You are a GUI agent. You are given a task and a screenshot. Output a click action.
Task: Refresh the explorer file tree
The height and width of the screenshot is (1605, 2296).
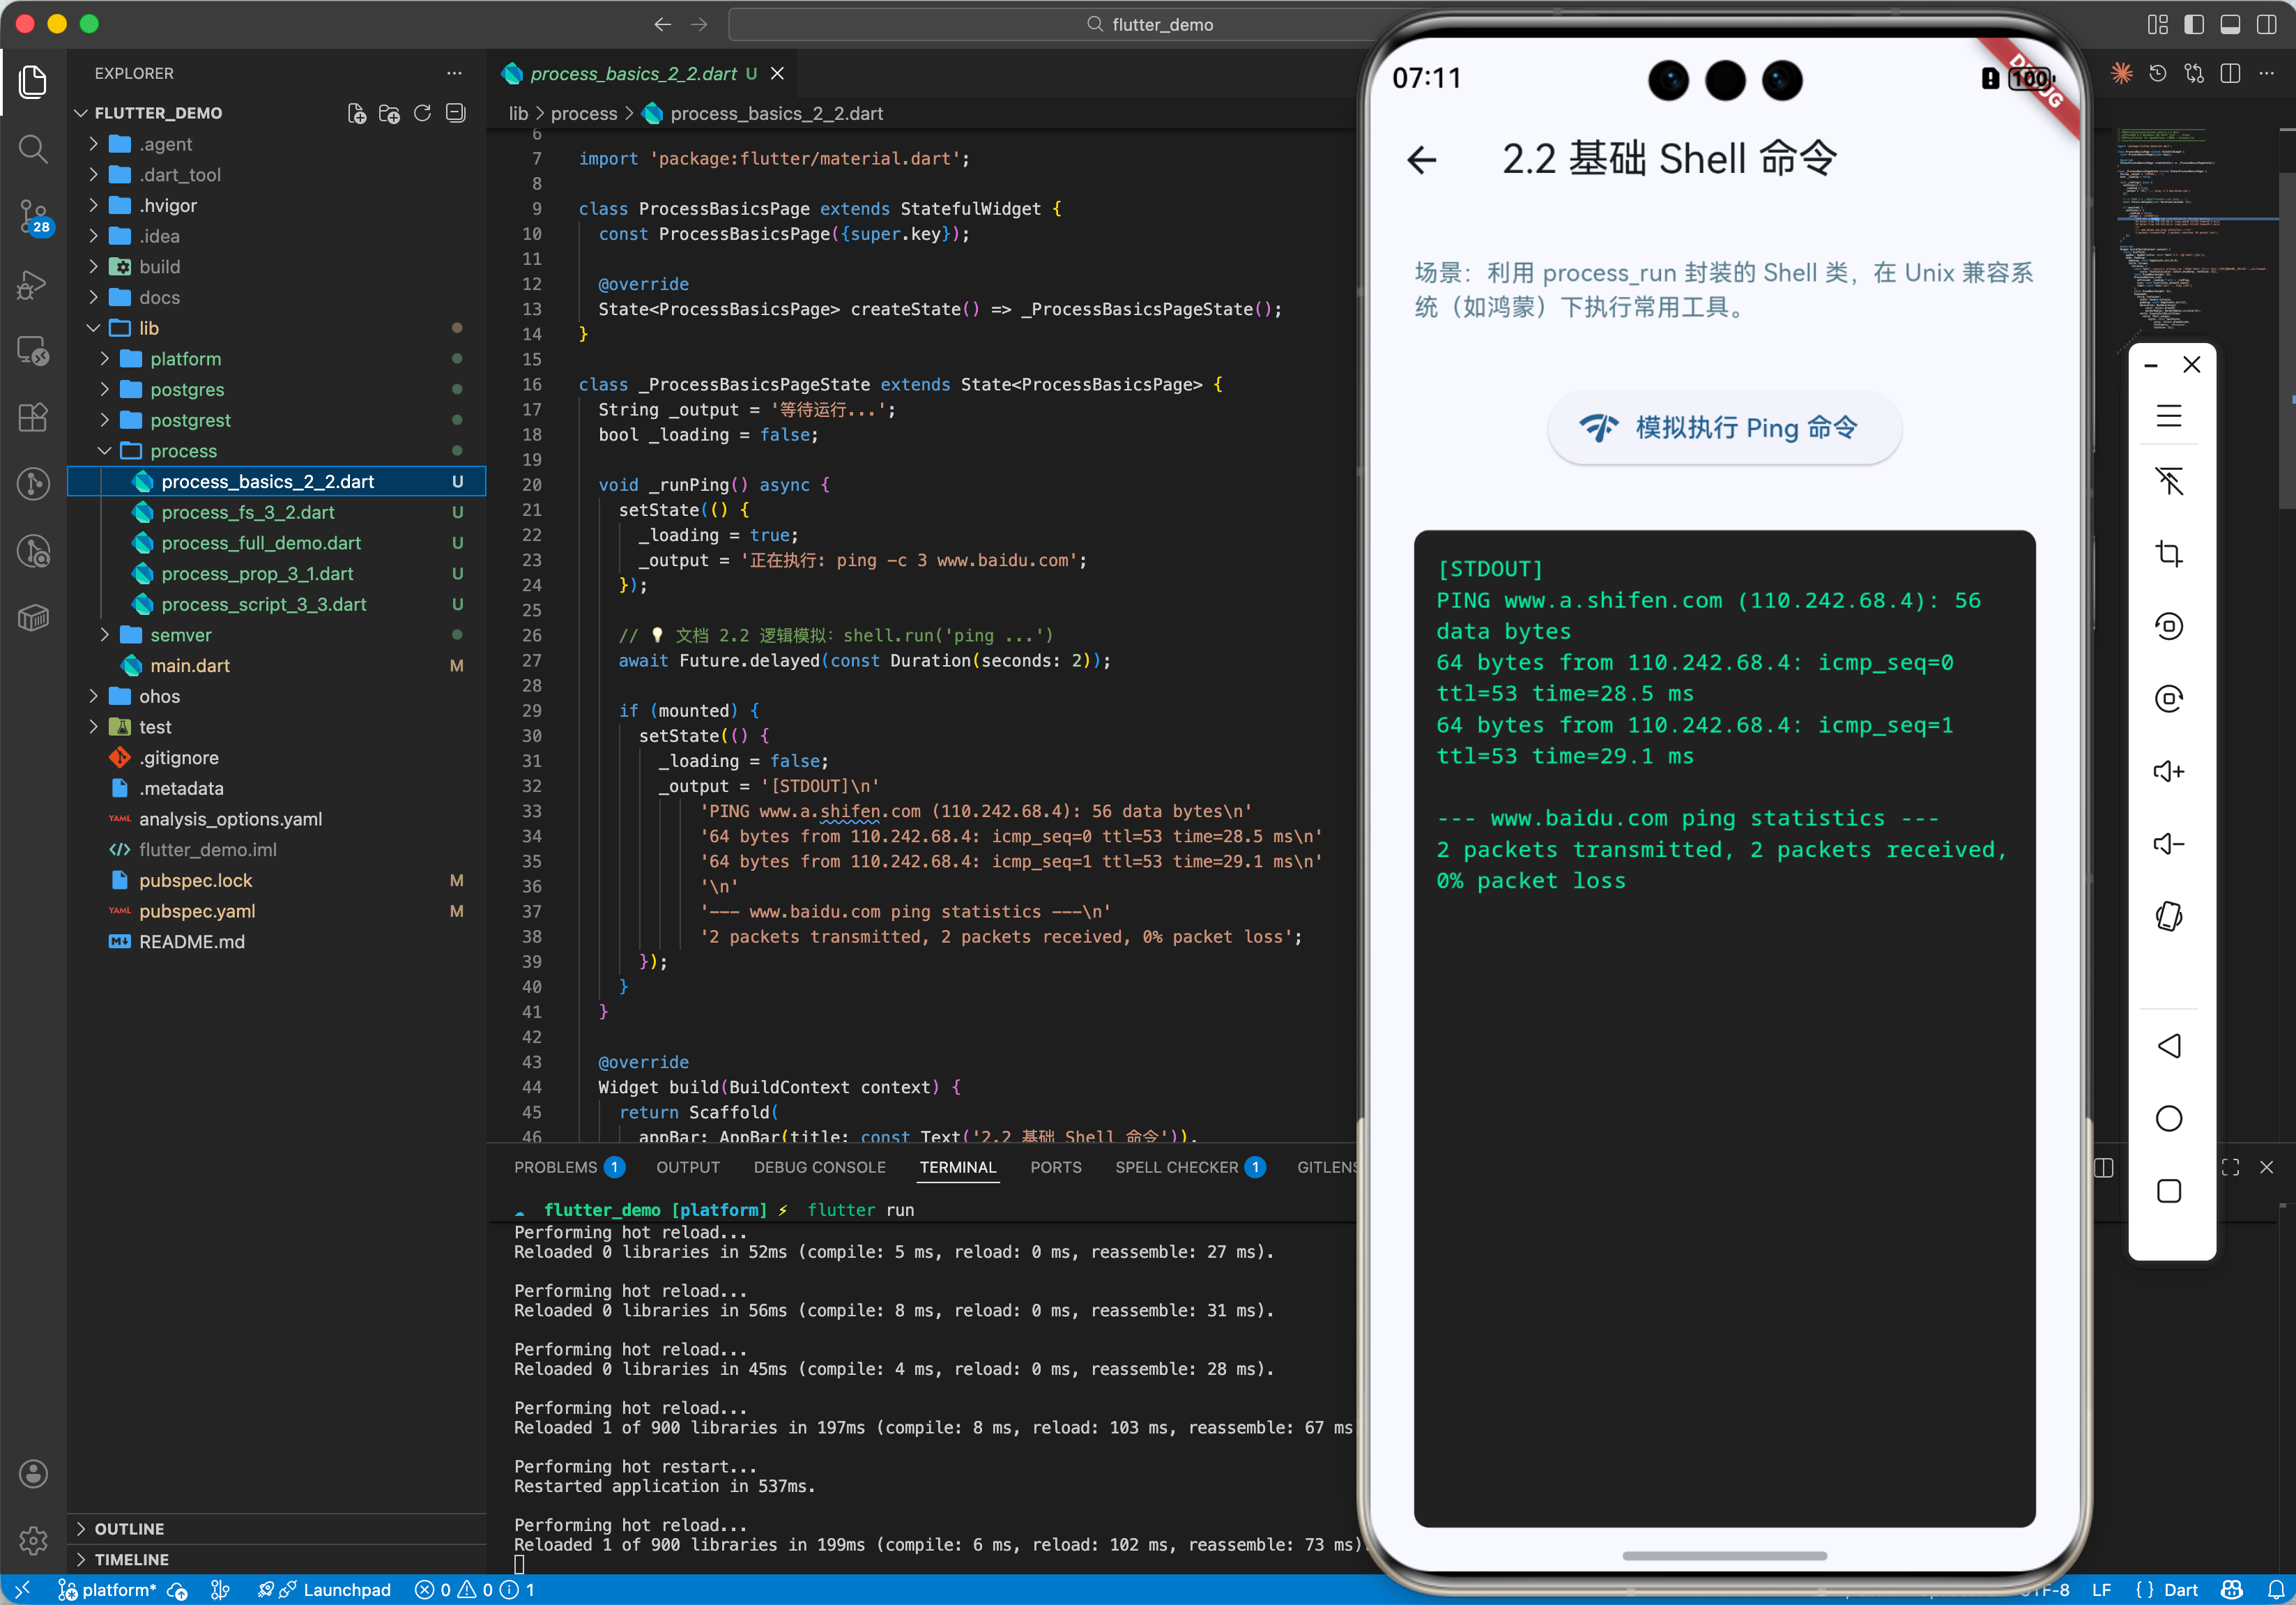[422, 113]
